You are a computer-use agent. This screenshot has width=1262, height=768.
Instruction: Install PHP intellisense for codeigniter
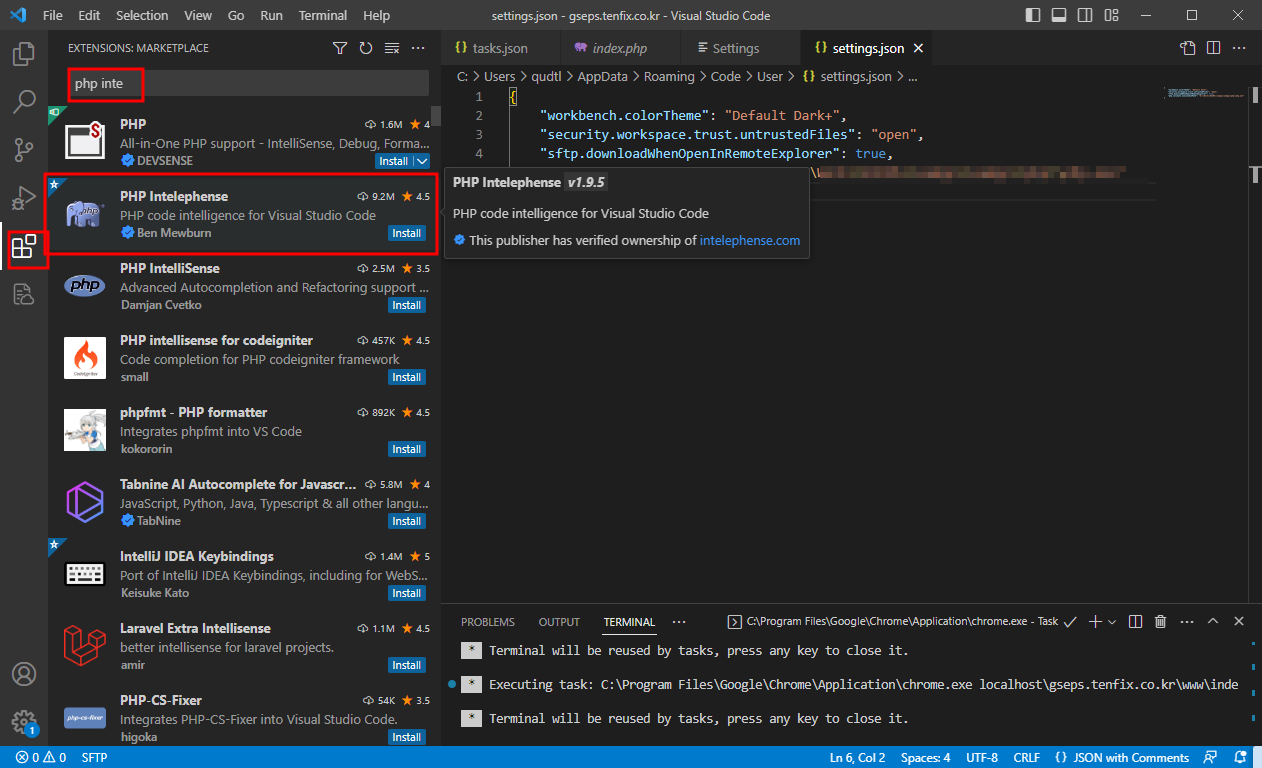pos(406,377)
